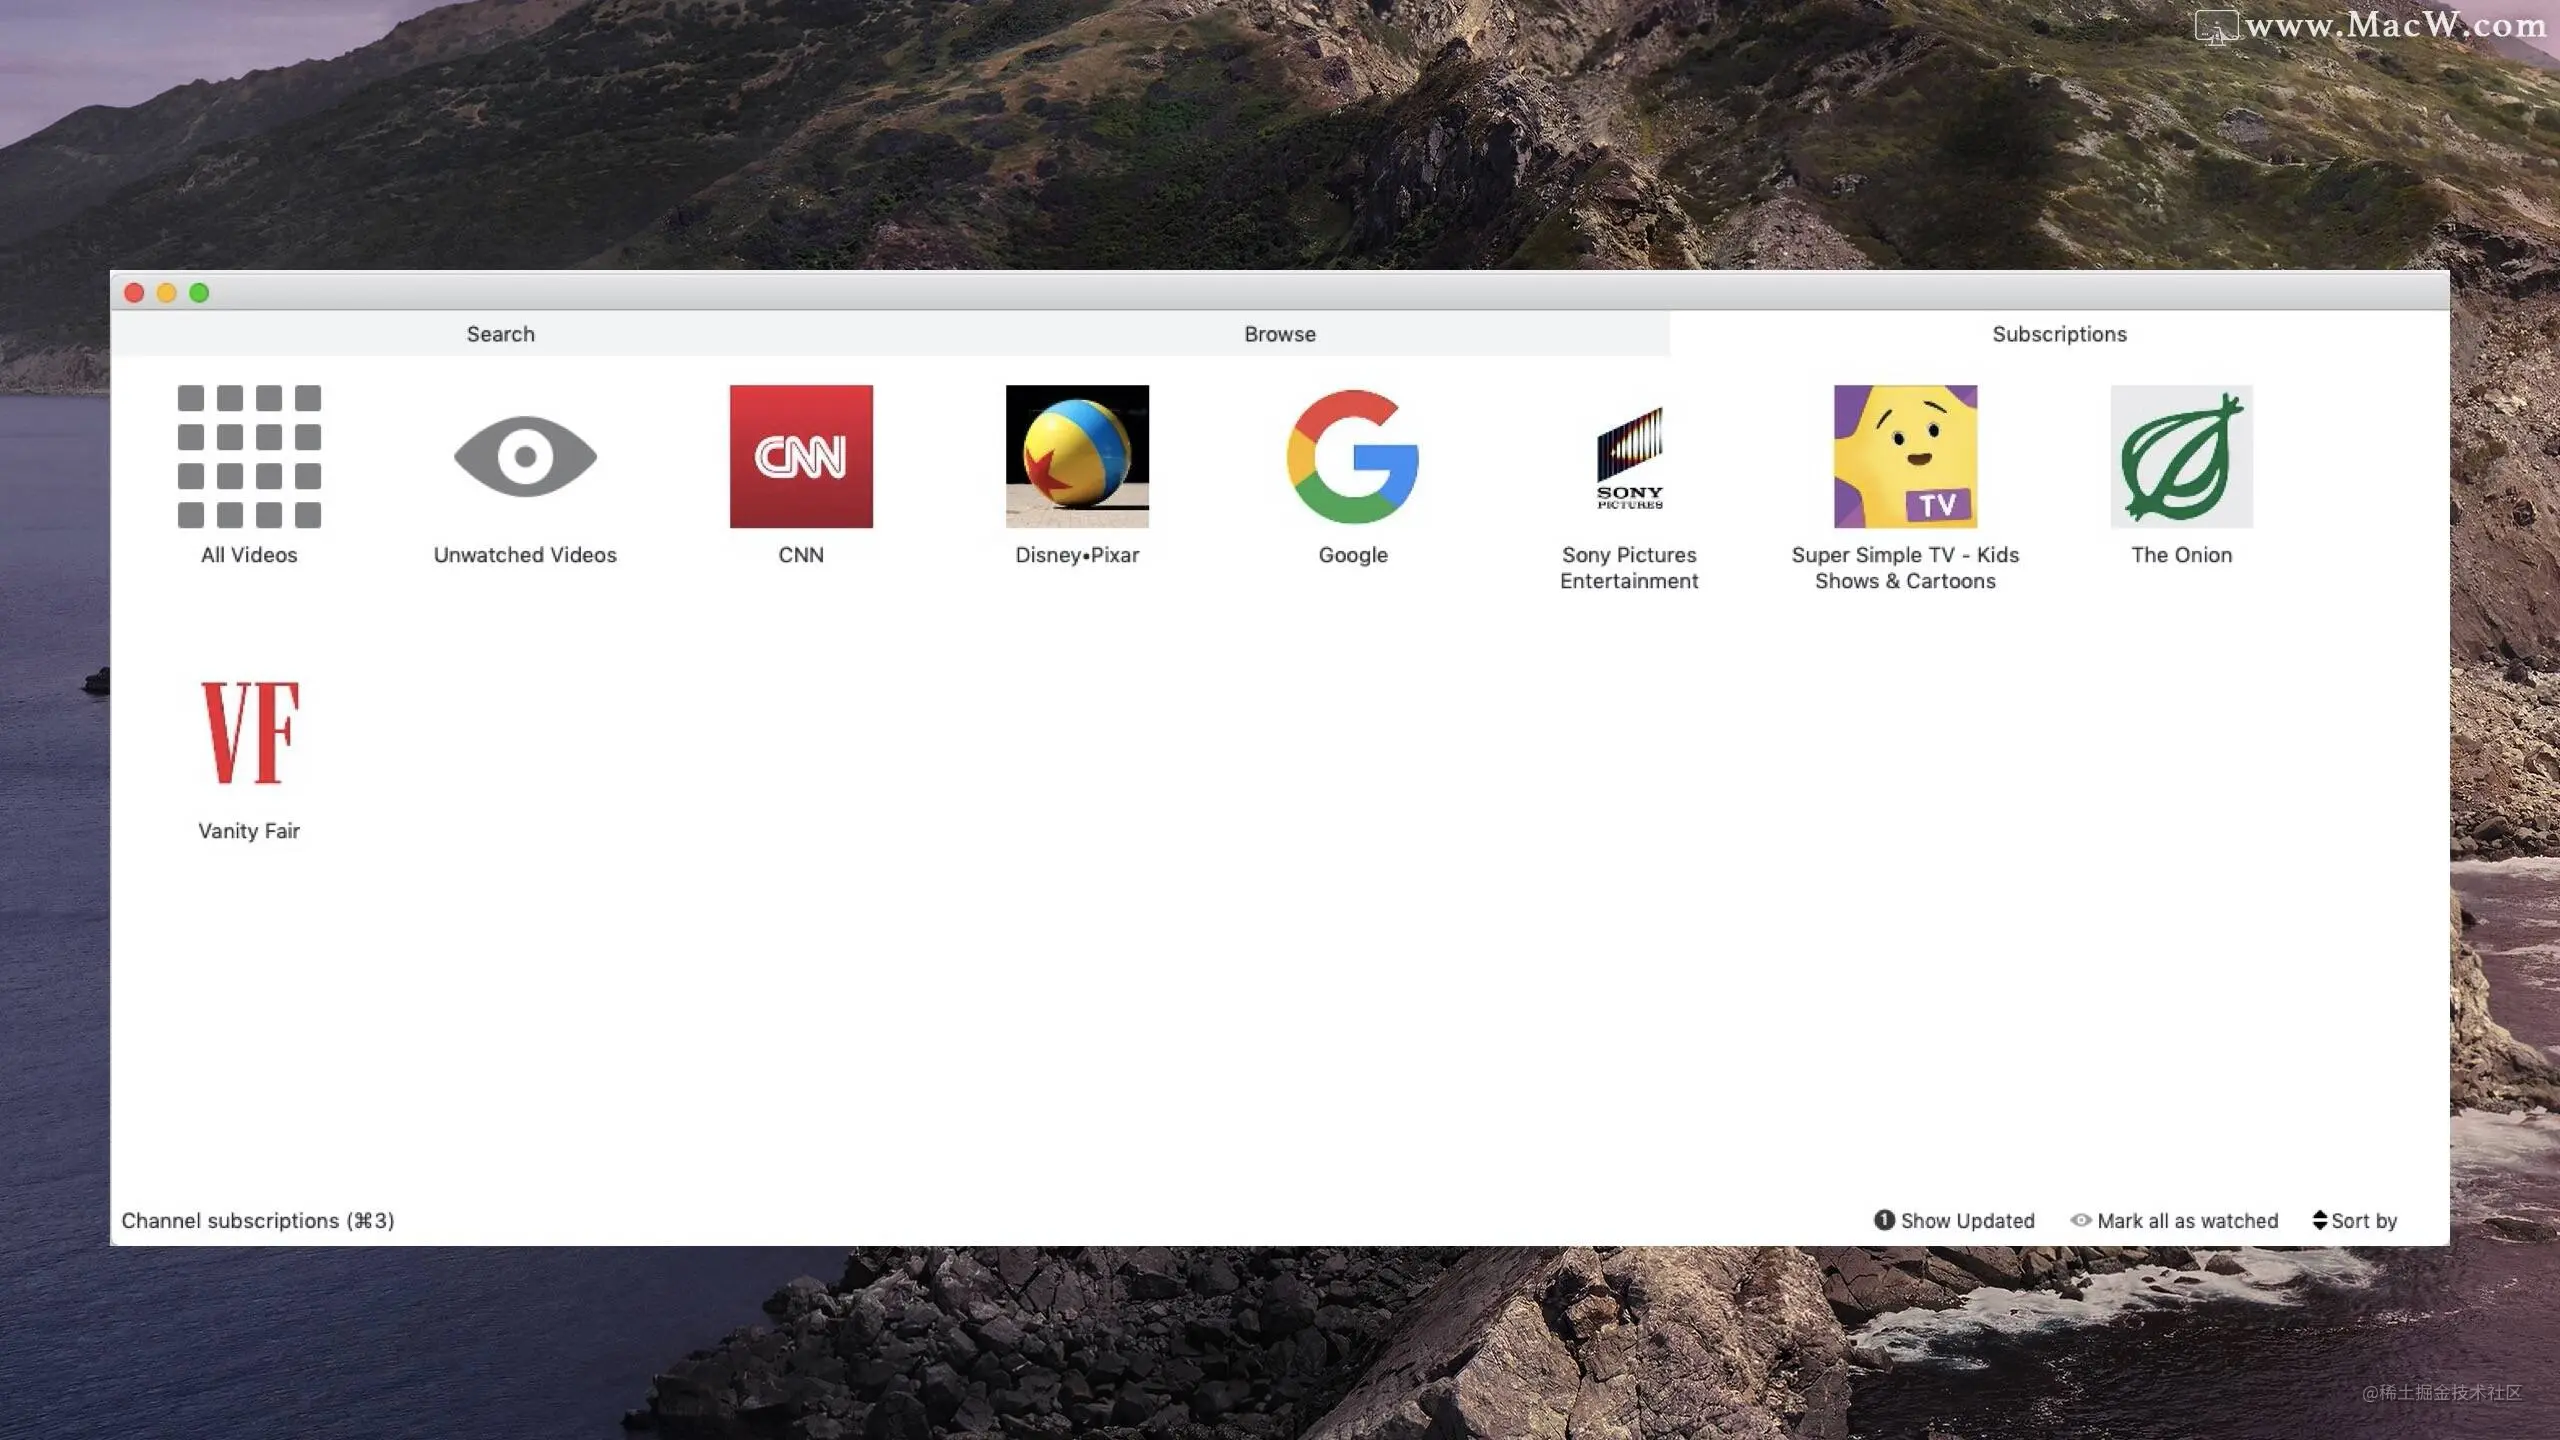Open the Google channel logo

coord(1353,456)
